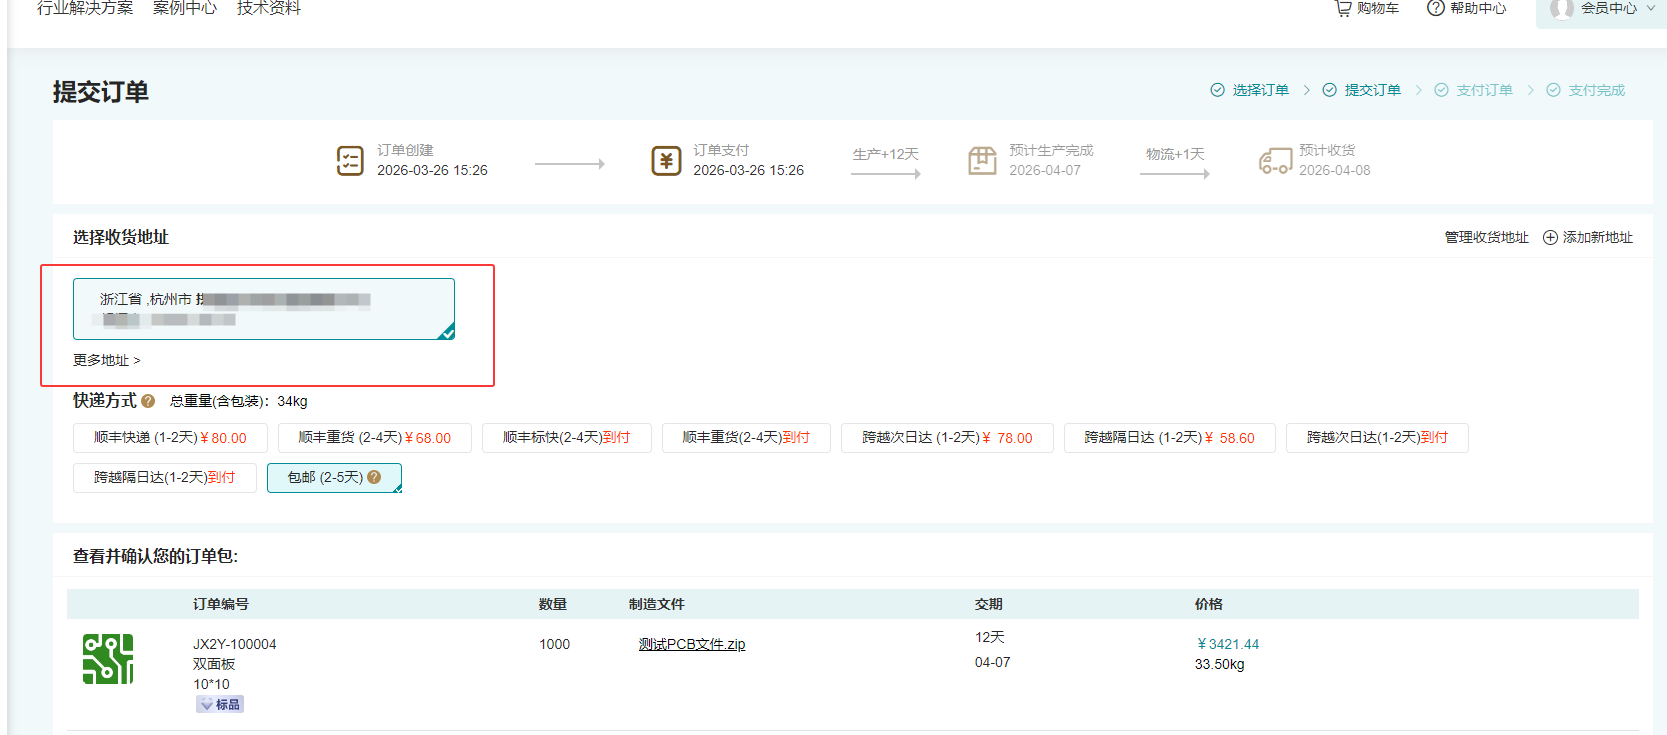
Task: Expand the 标品 tag chevron
Action: point(206,705)
